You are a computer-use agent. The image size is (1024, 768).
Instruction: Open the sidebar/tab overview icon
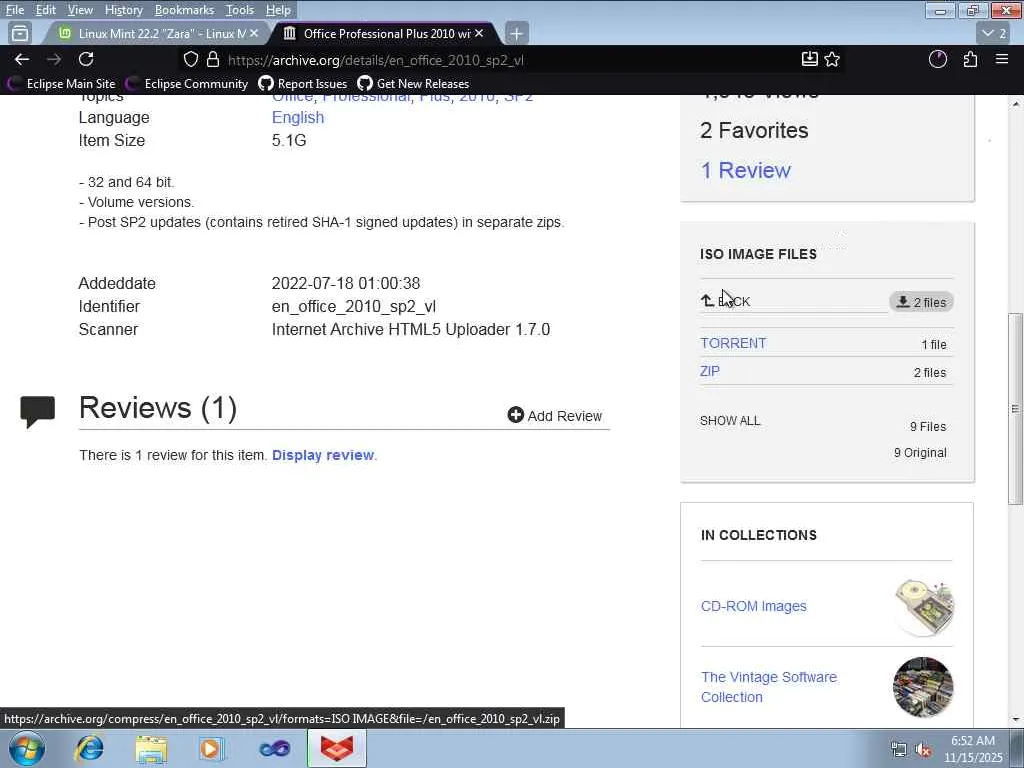[x=20, y=33]
